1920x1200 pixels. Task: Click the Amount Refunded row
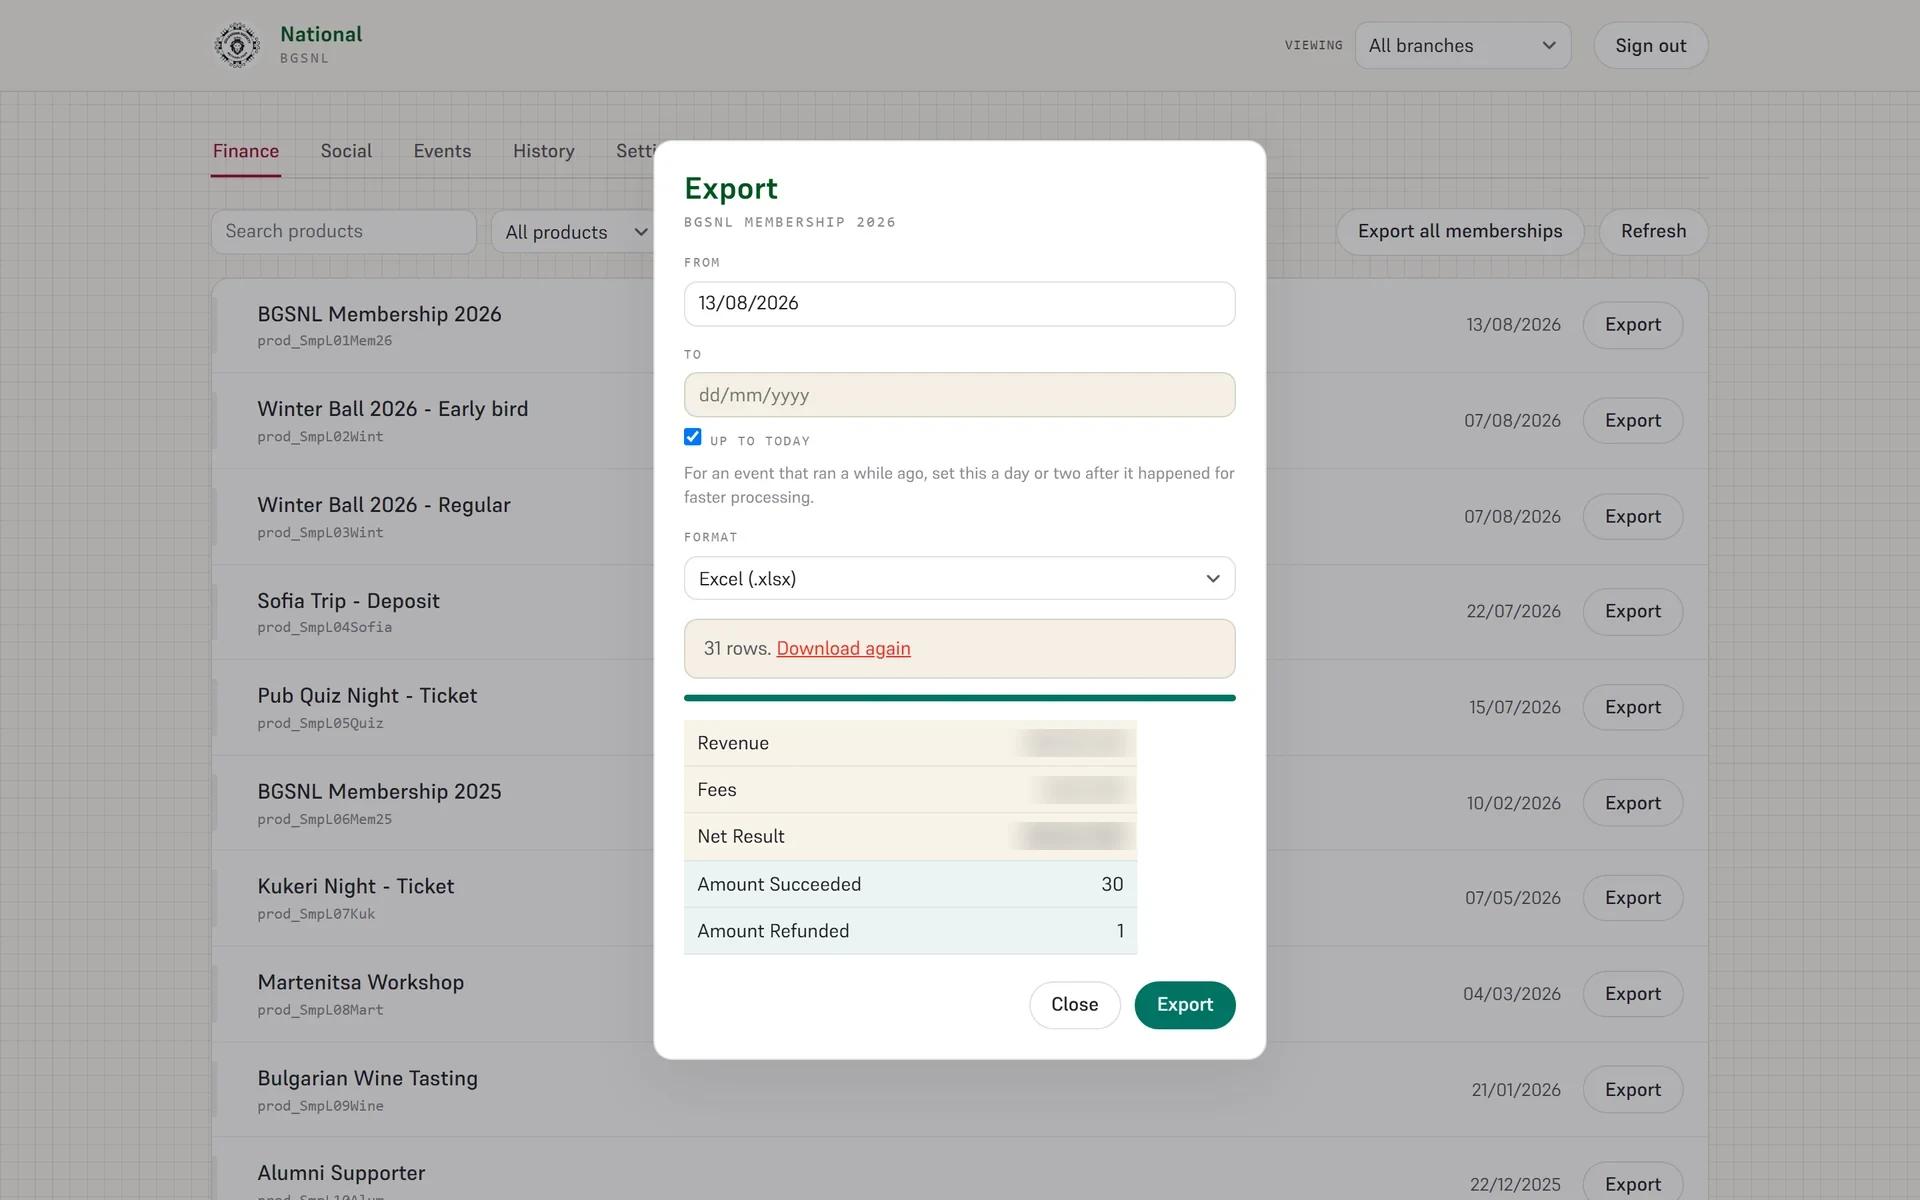[x=910, y=931]
